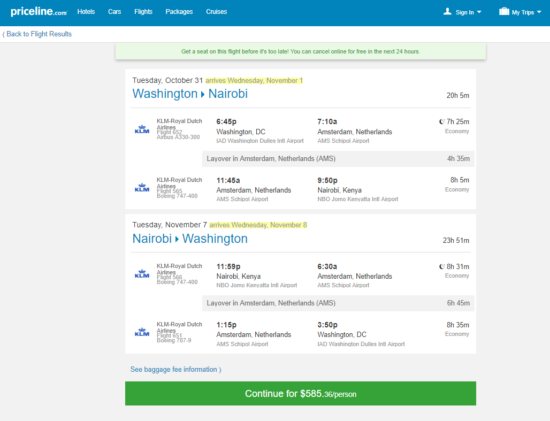The image size is (550, 421).
Task: Click KLM logo for Amsterdam to Nairobi flight
Action: pos(142,188)
